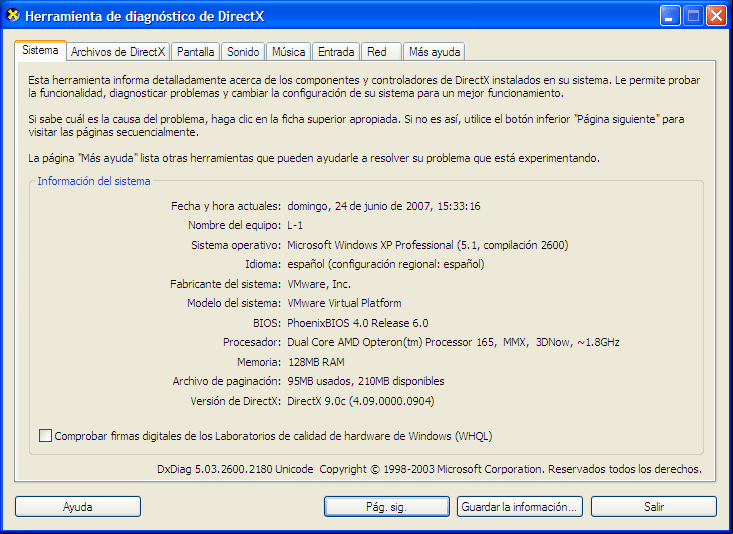Go to the Música tab

click(x=288, y=51)
